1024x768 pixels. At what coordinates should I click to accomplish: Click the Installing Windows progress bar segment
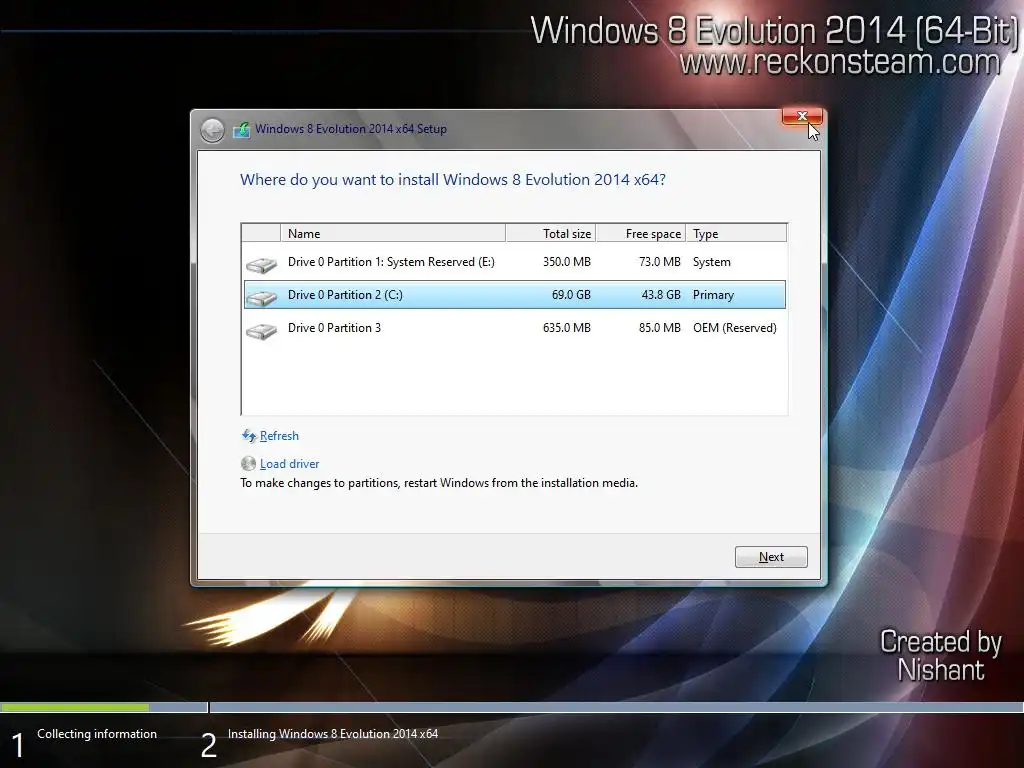[616, 707]
